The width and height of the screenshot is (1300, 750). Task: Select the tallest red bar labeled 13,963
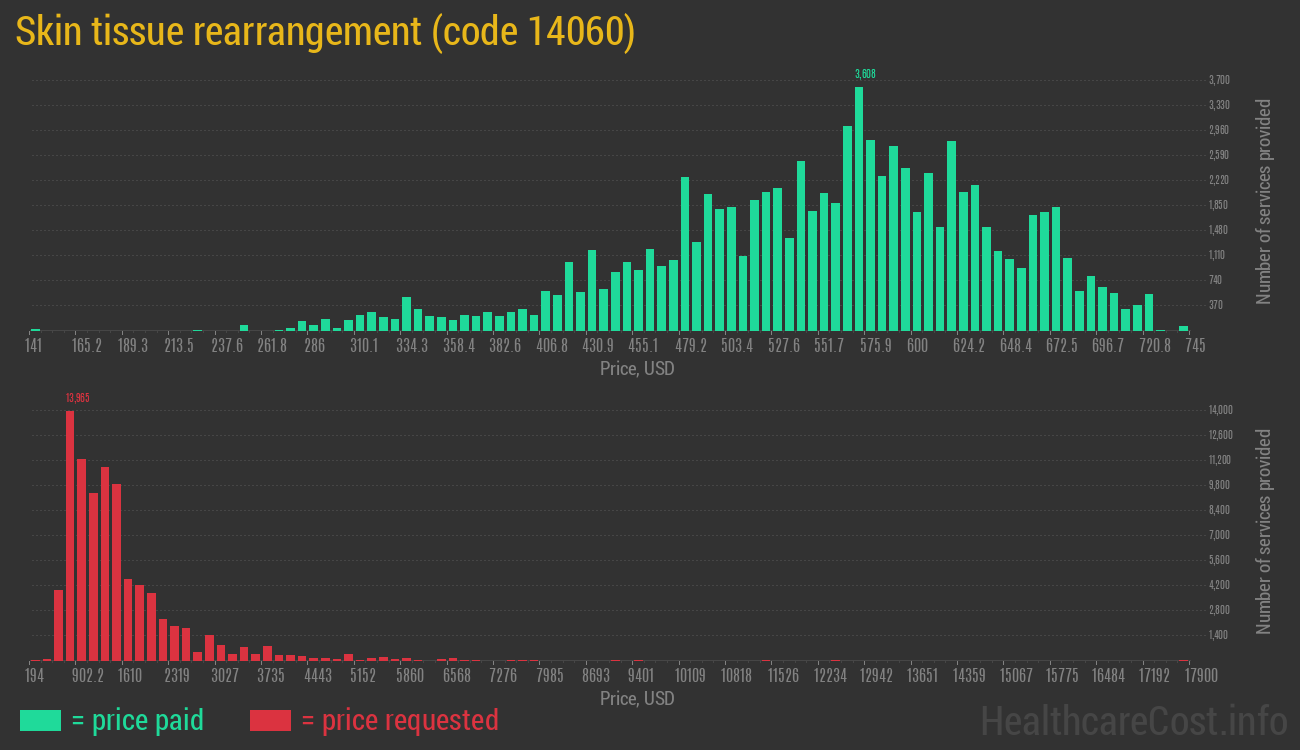pos(70,535)
